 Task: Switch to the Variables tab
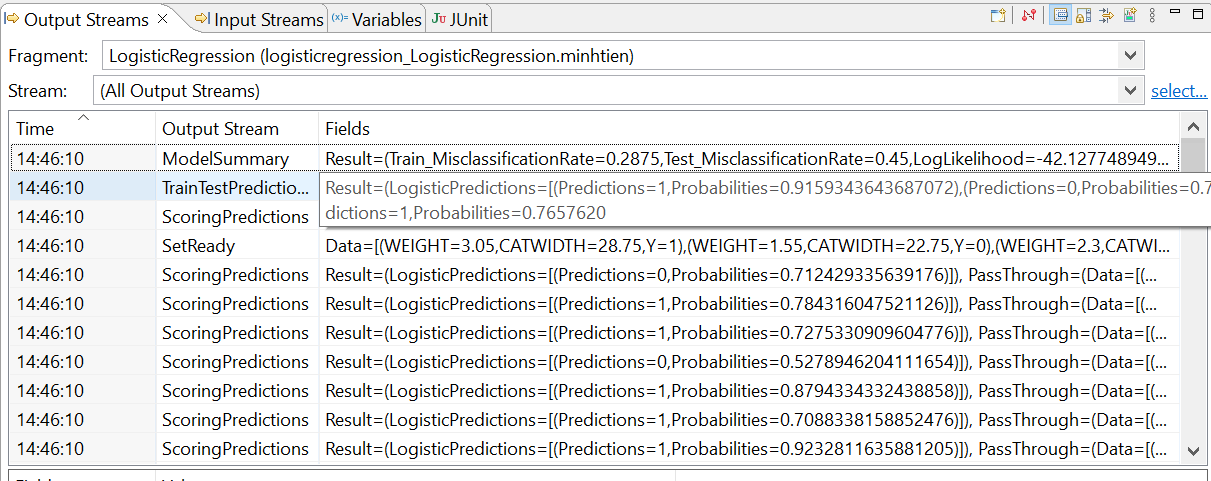tap(376, 19)
